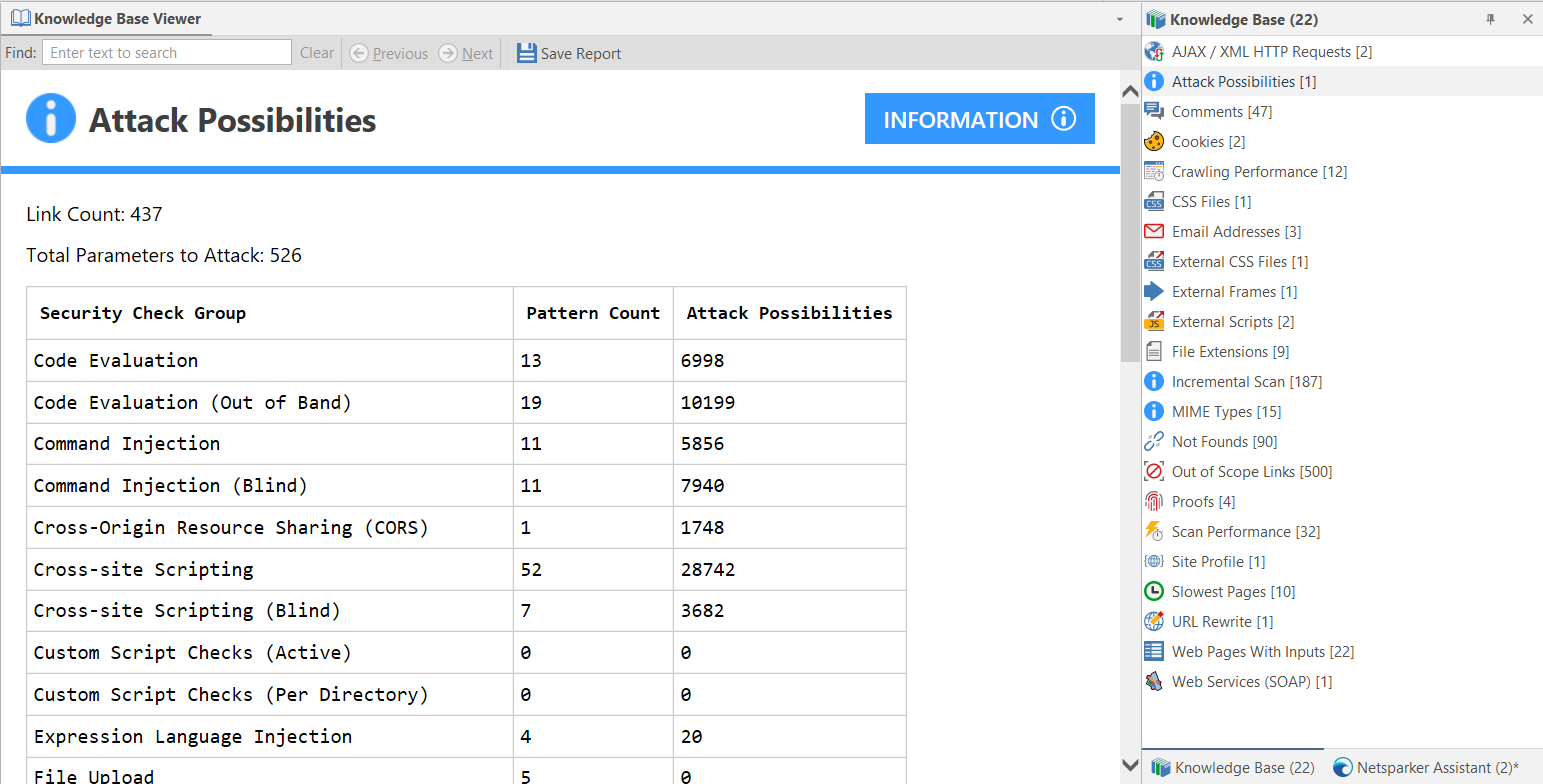Select the Slowest Pages clock icon
This screenshot has width=1543, height=784.
tap(1154, 591)
